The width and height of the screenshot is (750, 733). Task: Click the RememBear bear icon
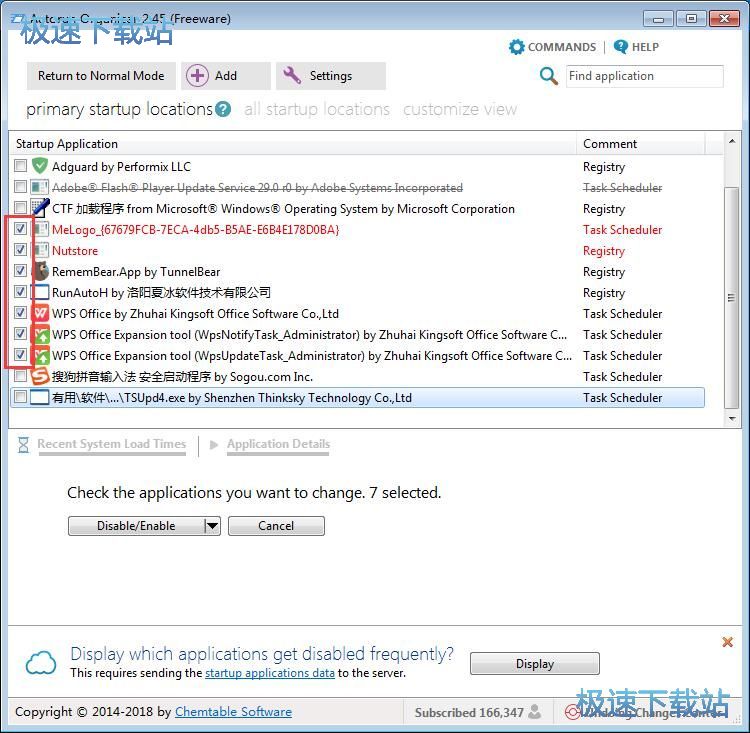tap(40, 271)
